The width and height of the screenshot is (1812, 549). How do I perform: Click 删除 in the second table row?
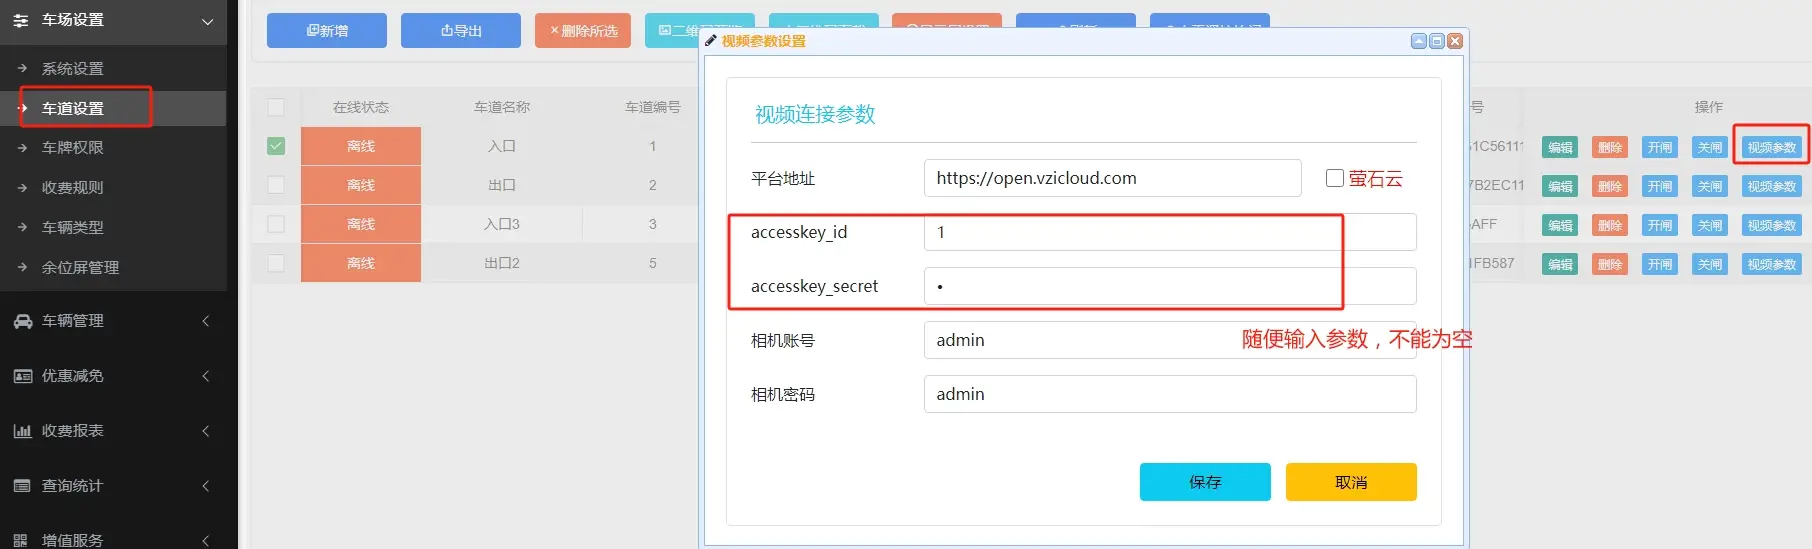click(1610, 186)
